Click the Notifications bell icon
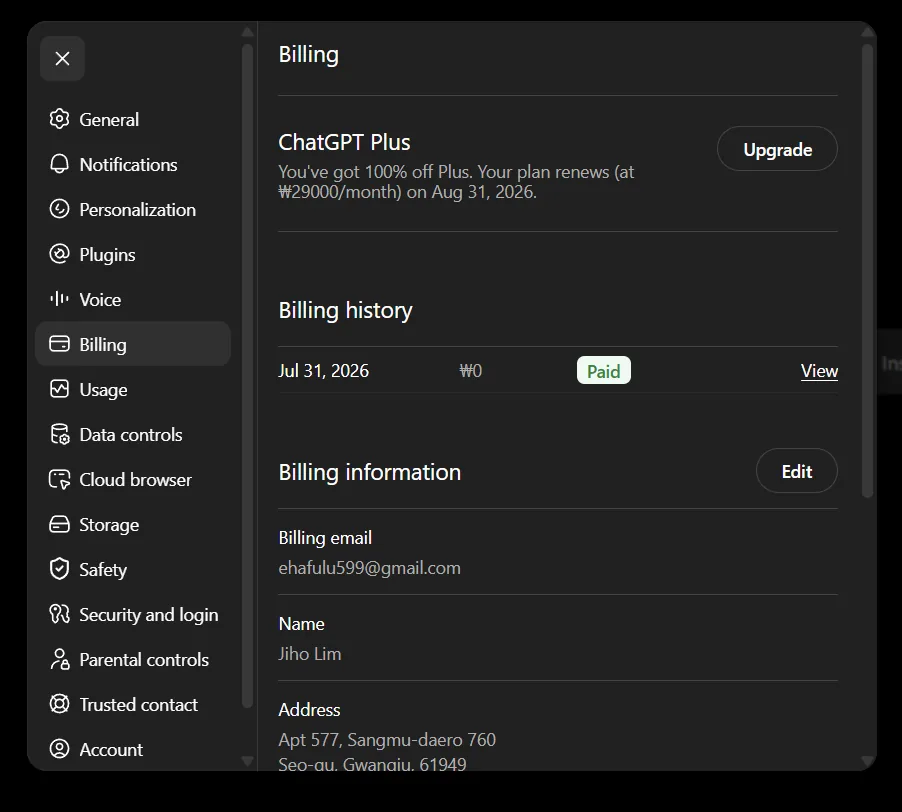902x812 pixels. pyautogui.click(x=59, y=164)
